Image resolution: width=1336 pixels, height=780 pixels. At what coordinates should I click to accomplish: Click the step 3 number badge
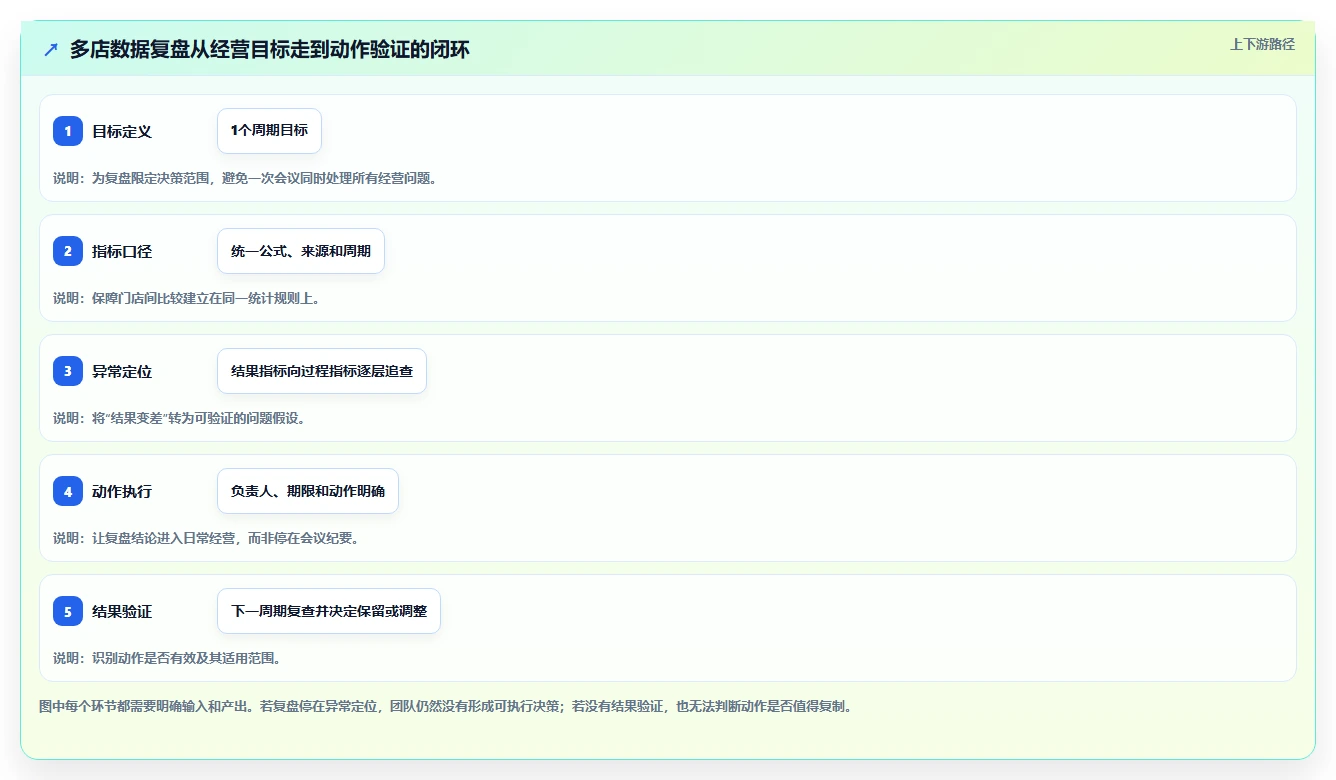coord(68,371)
